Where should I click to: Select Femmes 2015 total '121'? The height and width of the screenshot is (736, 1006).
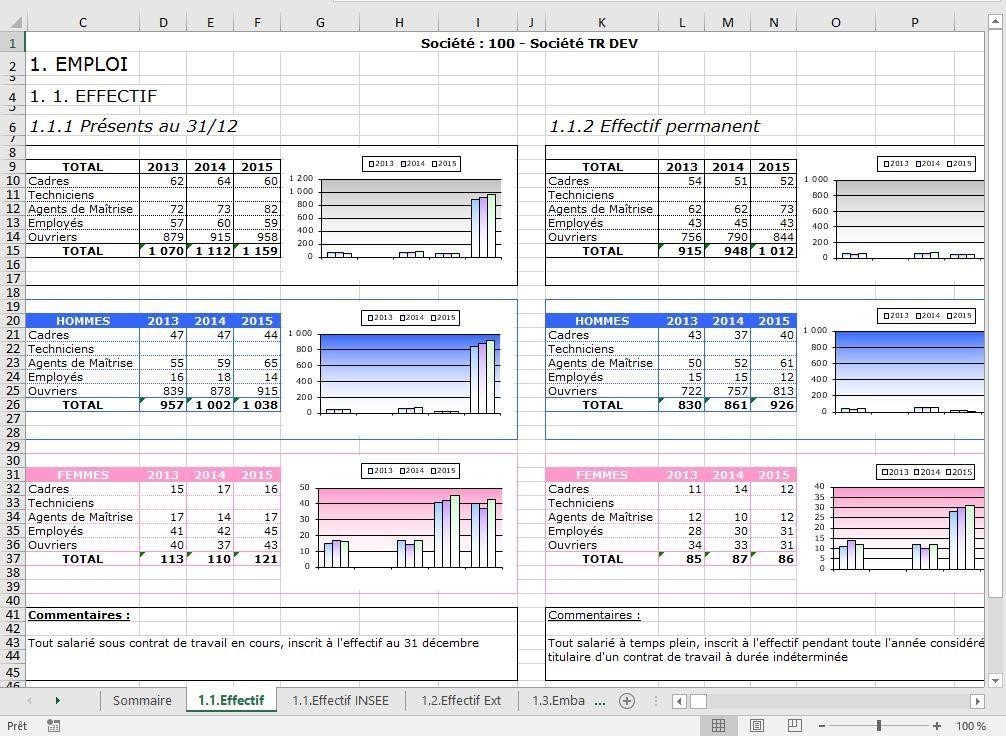[257, 559]
